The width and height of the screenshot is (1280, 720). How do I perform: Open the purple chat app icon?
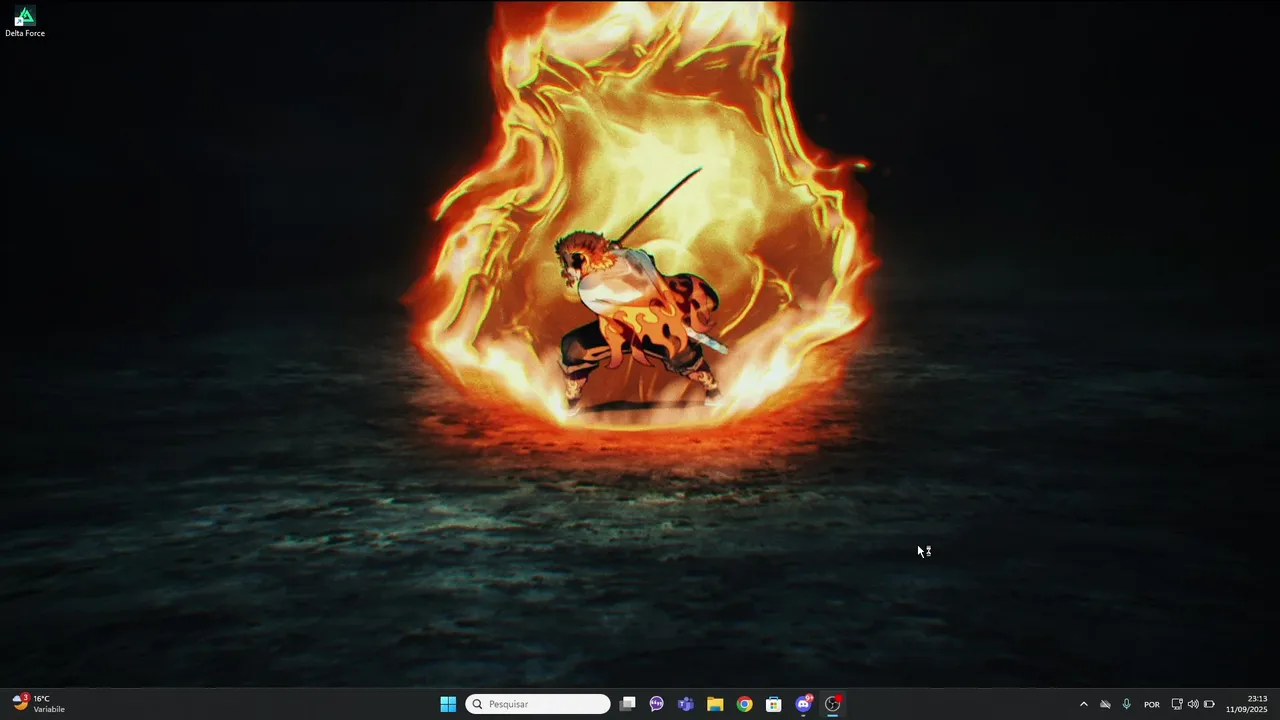coord(656,704)
